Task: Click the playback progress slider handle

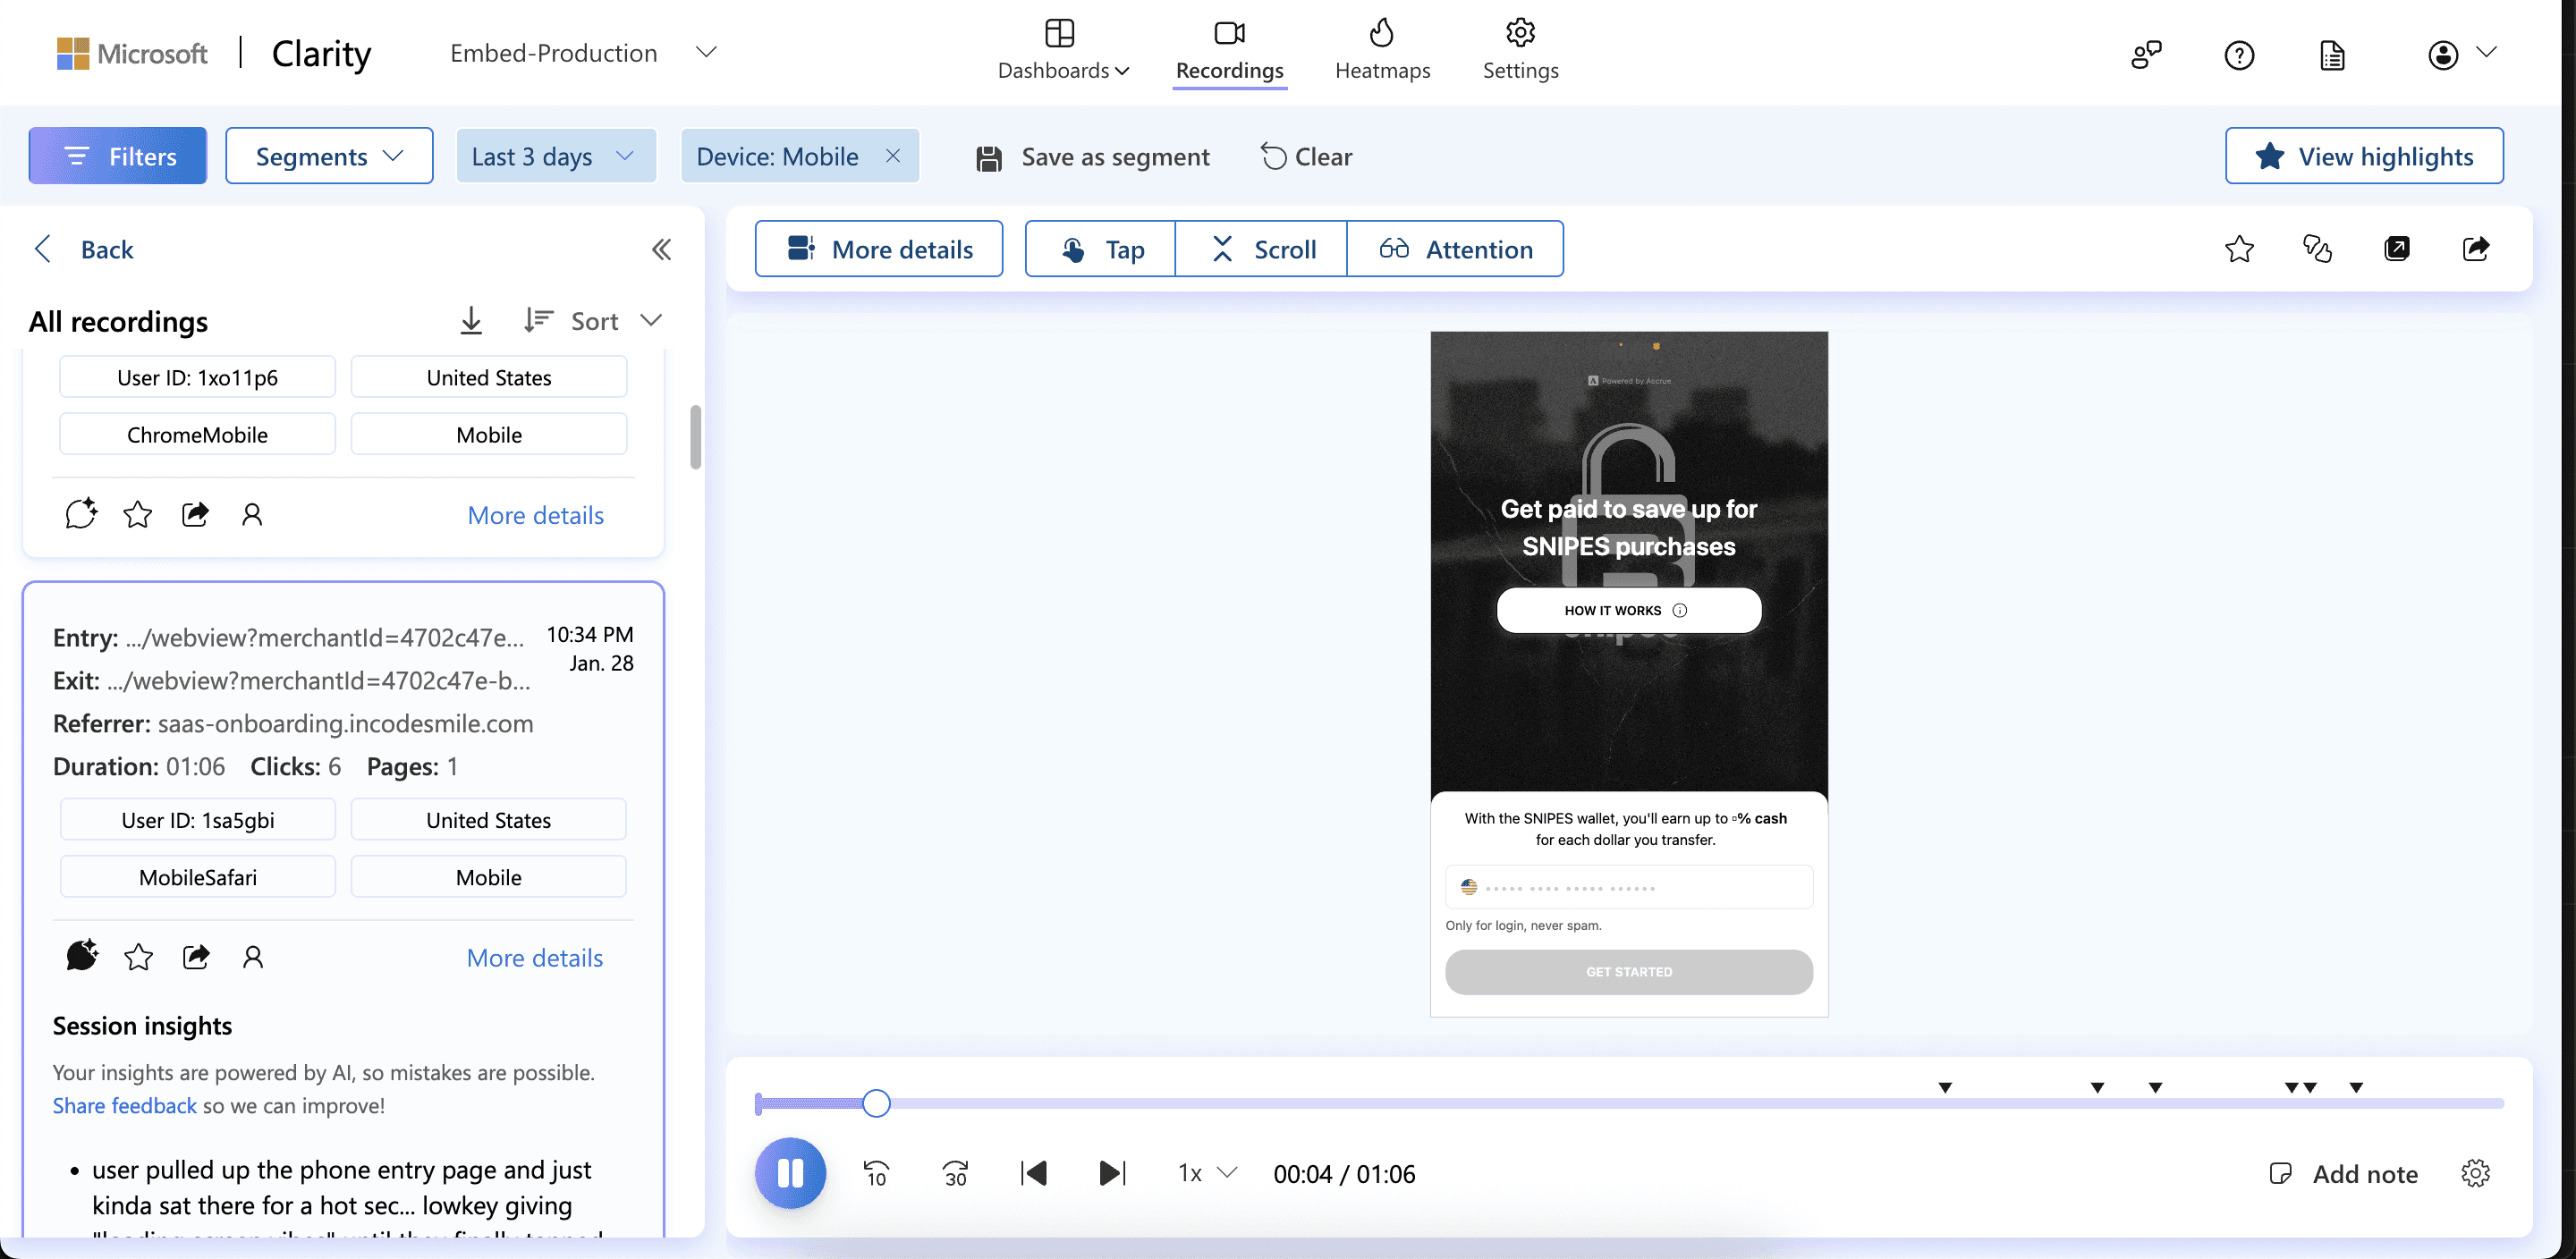Action: [x=876, y=1103]
